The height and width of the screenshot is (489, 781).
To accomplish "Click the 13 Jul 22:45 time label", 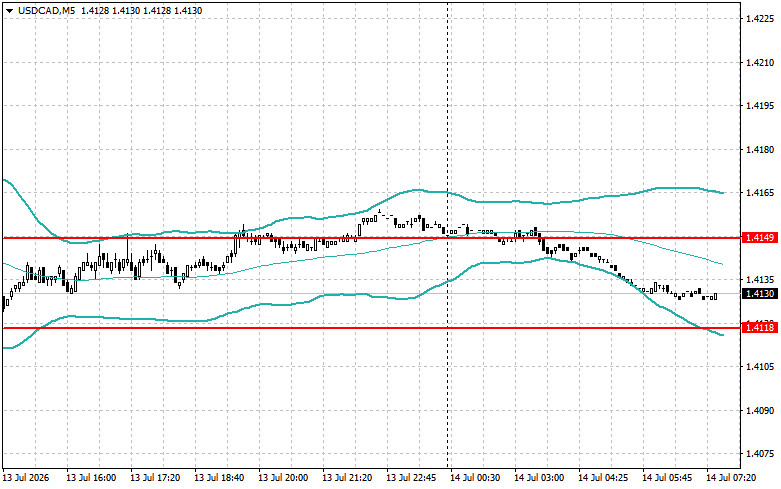I will (x=411, y=478).
